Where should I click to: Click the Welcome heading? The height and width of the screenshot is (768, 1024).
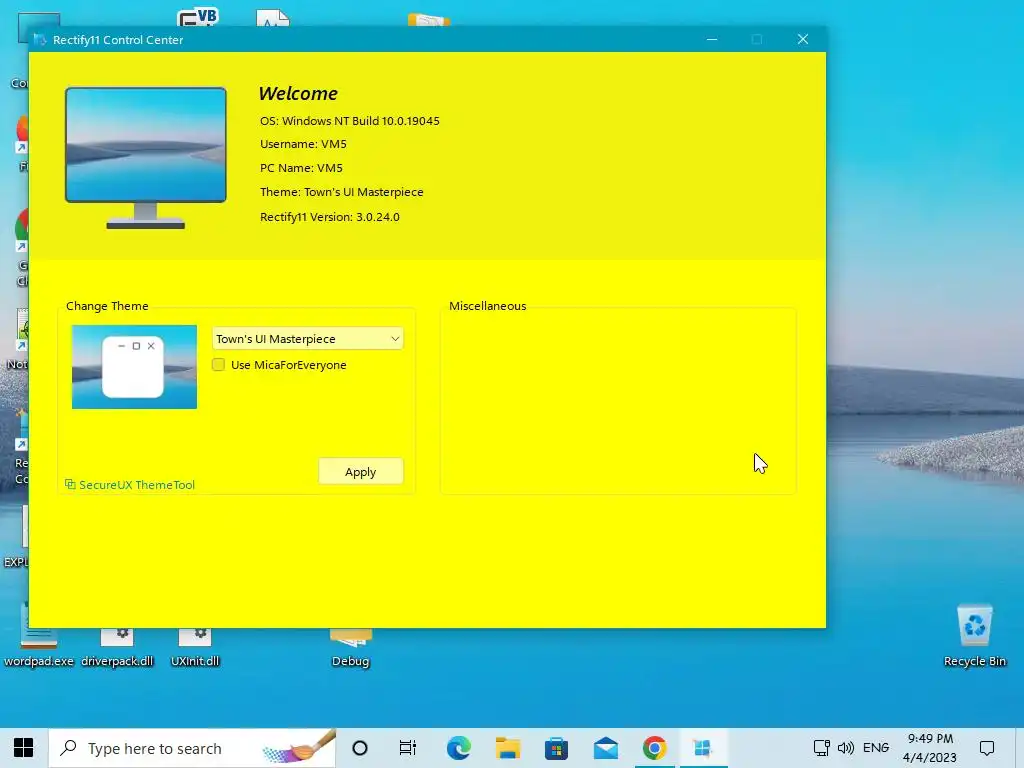298,93
